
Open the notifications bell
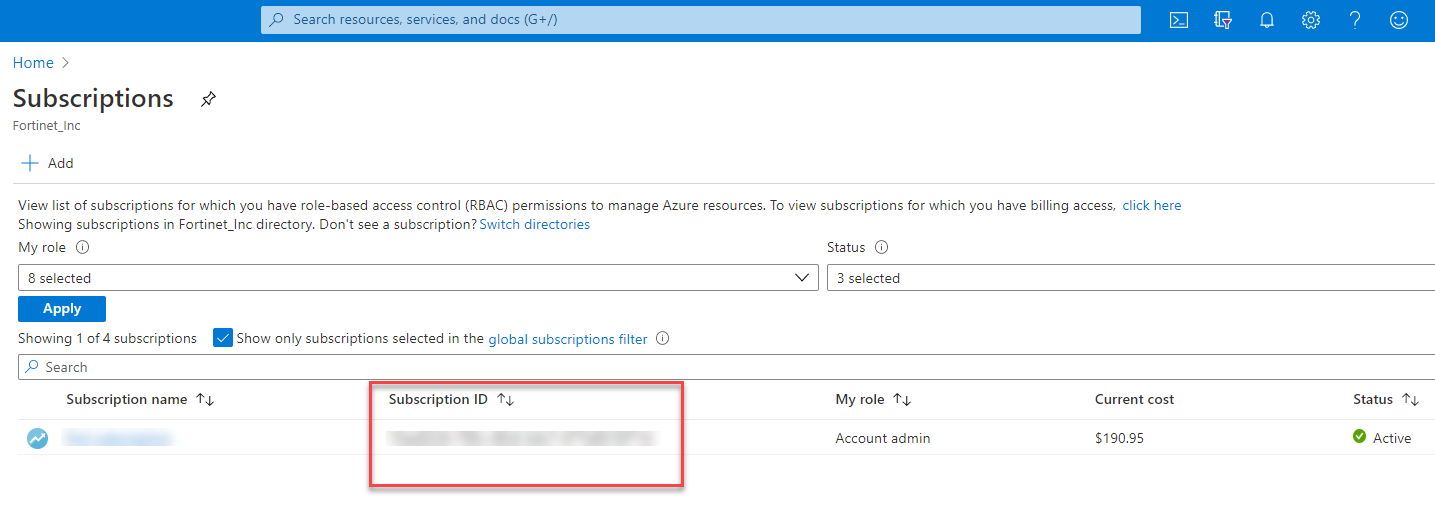(x=1267, y=20)
